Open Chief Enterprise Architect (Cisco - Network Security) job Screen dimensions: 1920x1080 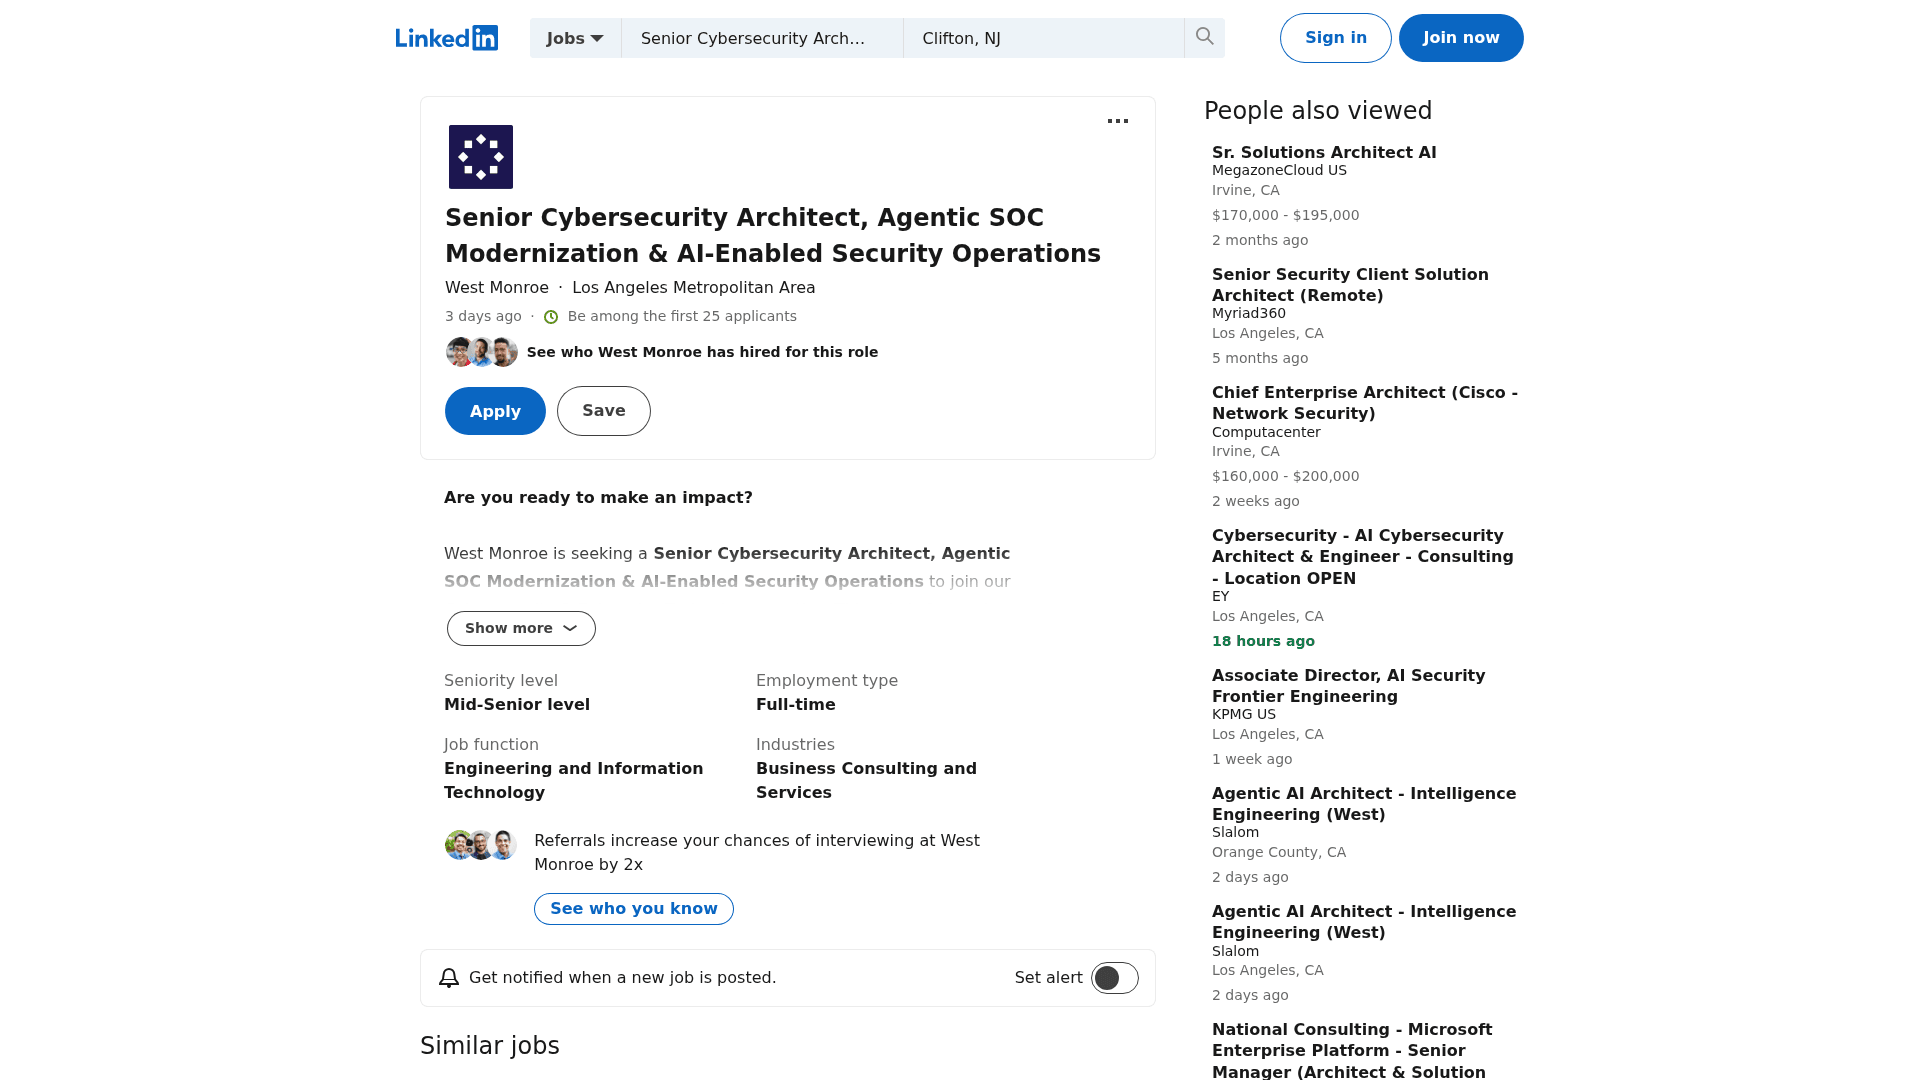point(1365,403)
